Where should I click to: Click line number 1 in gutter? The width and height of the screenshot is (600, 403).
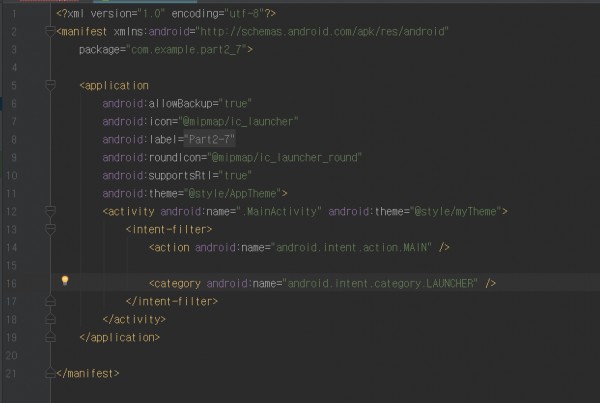[x=14, y=14]
